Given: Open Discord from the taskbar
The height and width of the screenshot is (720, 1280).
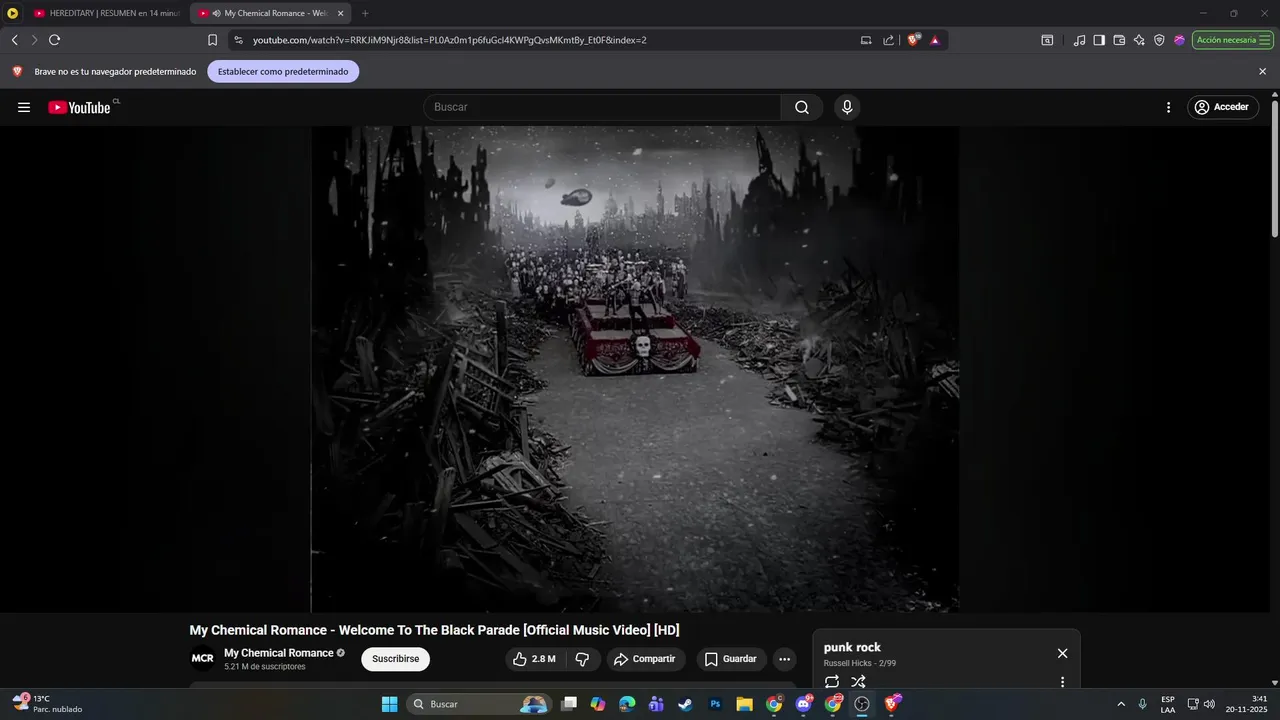Looking at the screenshot, I should click(804, 704).
